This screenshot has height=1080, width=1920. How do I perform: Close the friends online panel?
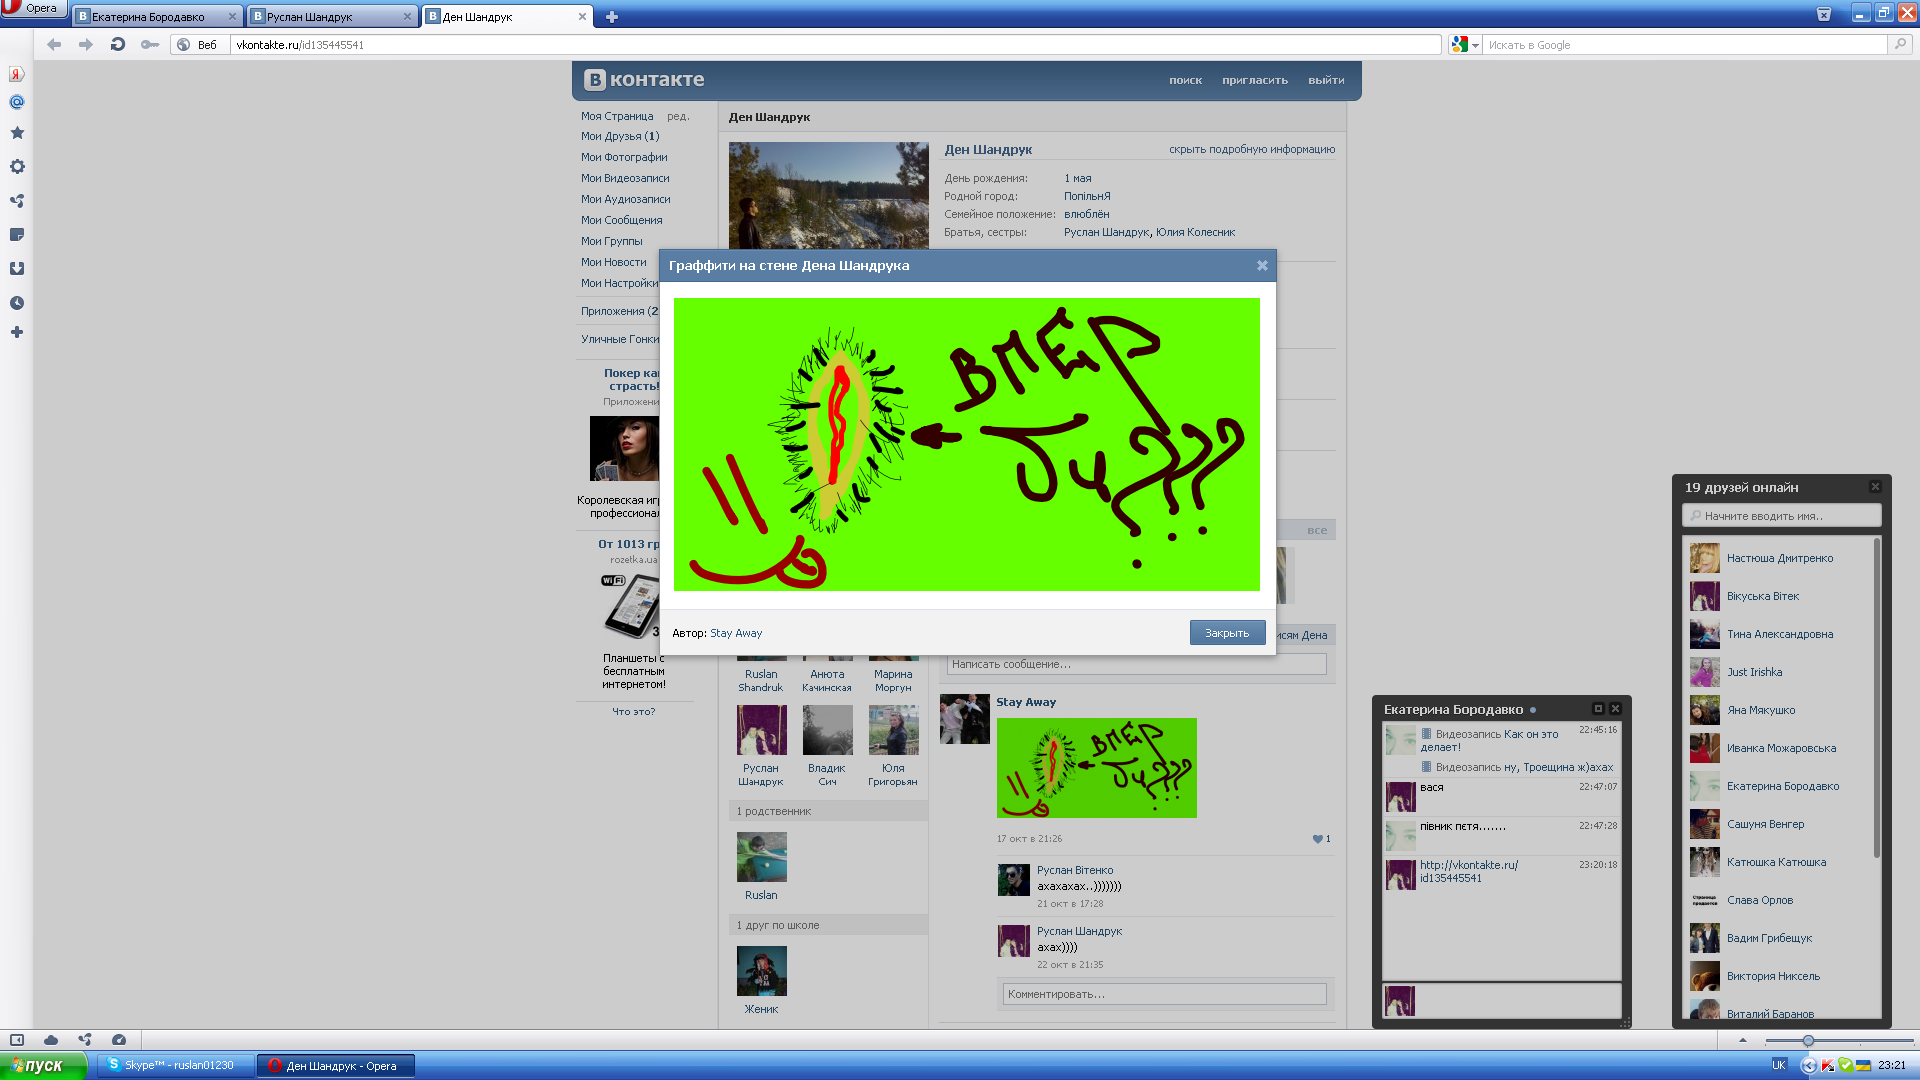(x=1875, y=487)
